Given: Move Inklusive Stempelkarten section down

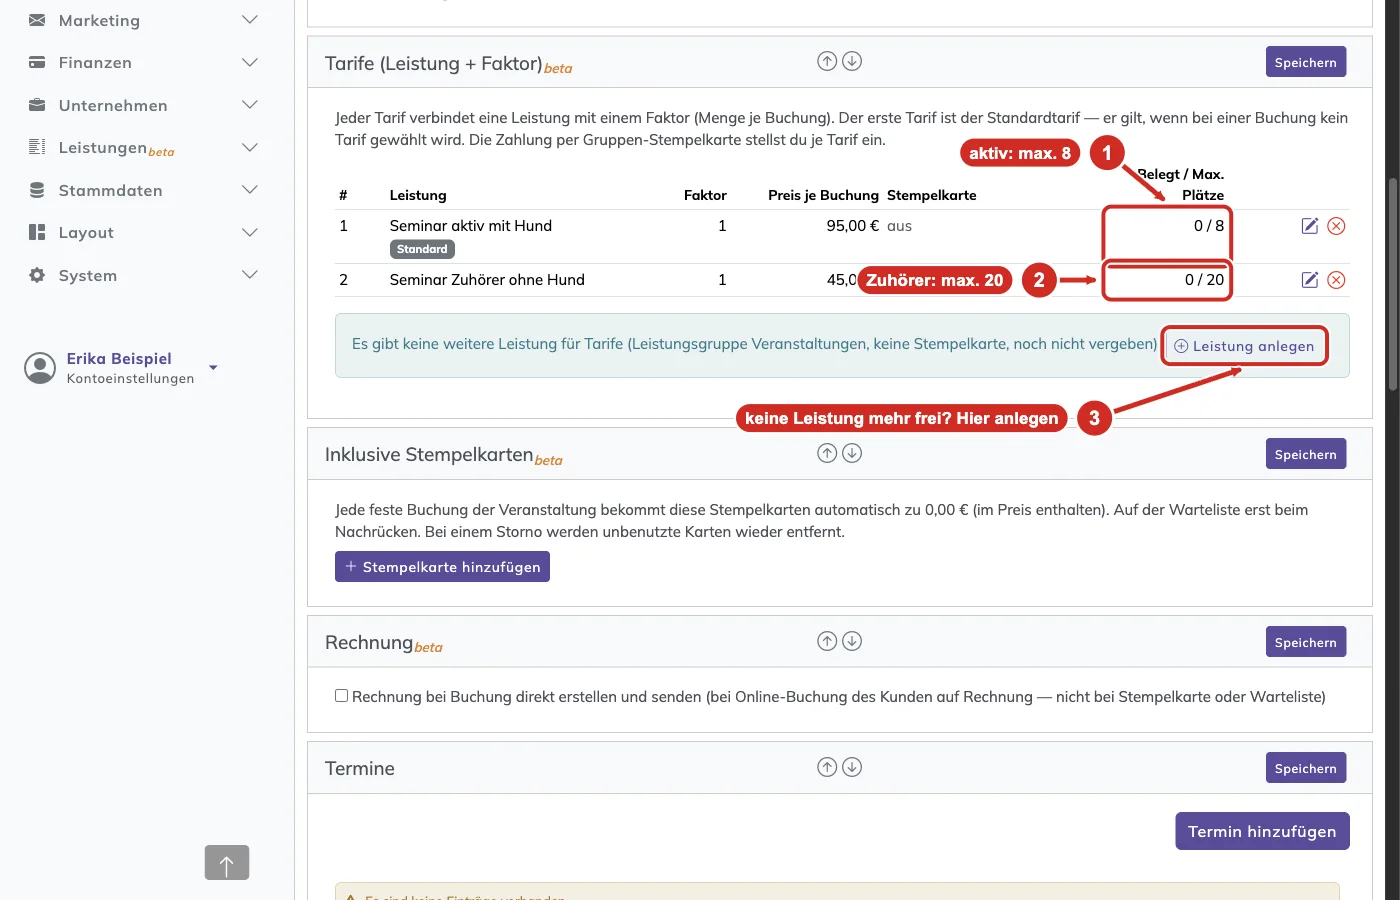Looking at the screenshot, I should coord(852,453).
